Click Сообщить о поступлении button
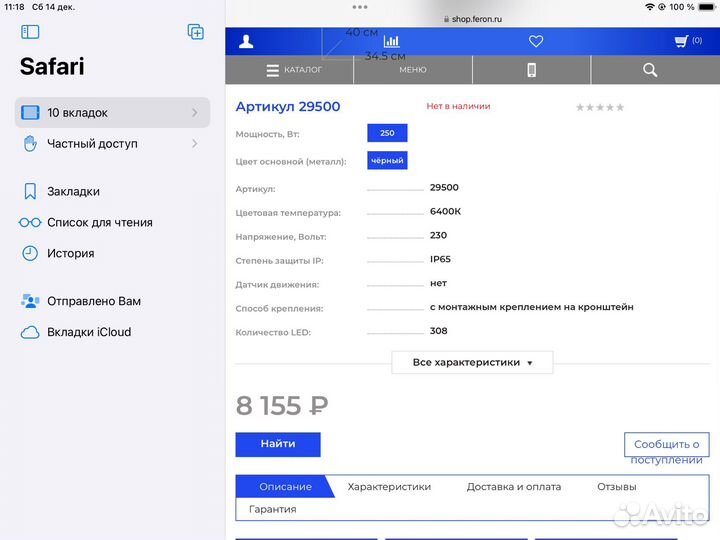The width and height of the screenshot is (720, 540). (x=666, y=451)
